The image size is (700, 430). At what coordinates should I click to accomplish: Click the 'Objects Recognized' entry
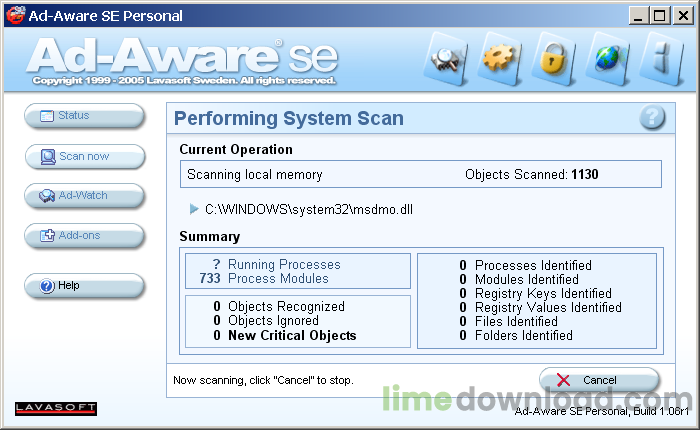click(x=279, y=306)
